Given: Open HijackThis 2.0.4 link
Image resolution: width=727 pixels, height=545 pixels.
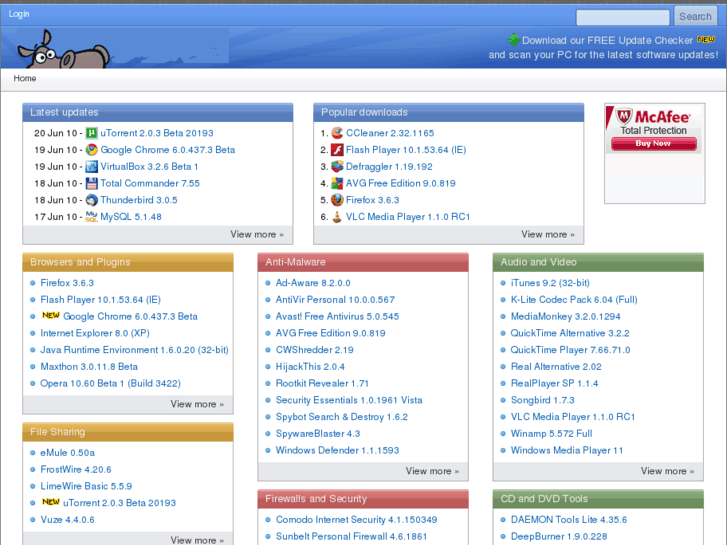Looking at the screenshot, I should tap(310, 366).
